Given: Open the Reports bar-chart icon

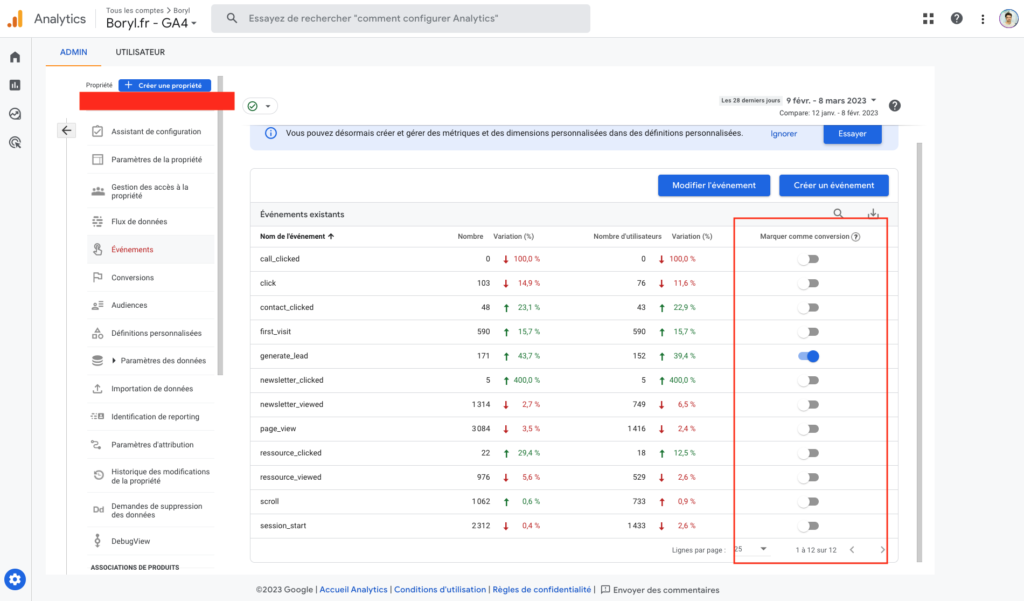Looking at the screenshot, I should coord(15,85).
